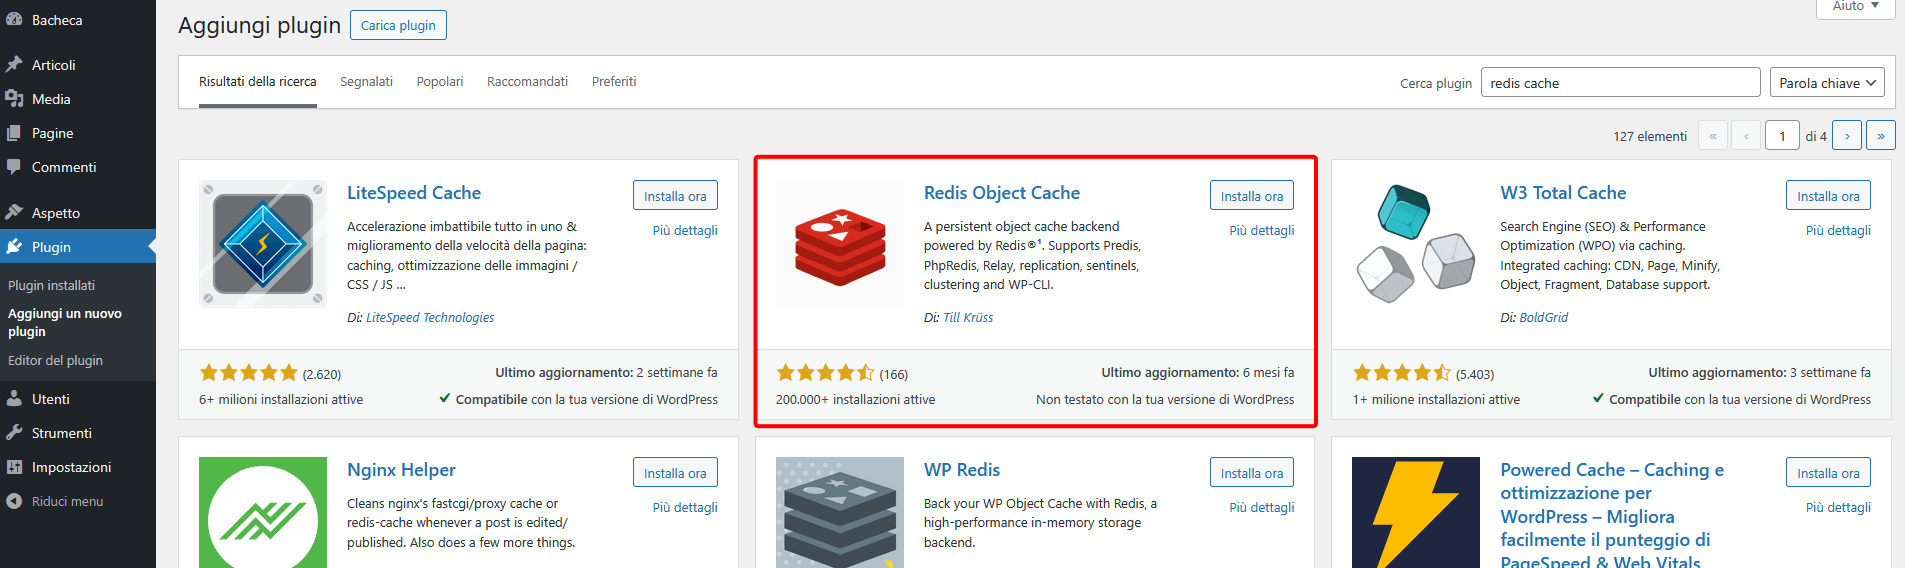Click author link Till Krüss
Viewport: 1905px width, 568px height.
point(968,317)
